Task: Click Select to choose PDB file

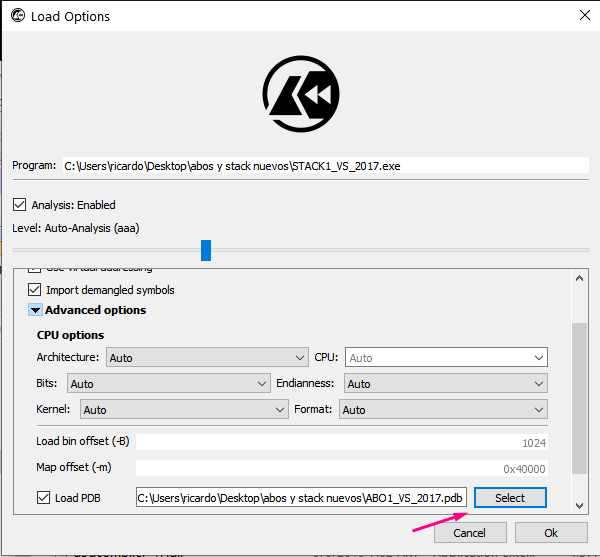Action: 510,498
